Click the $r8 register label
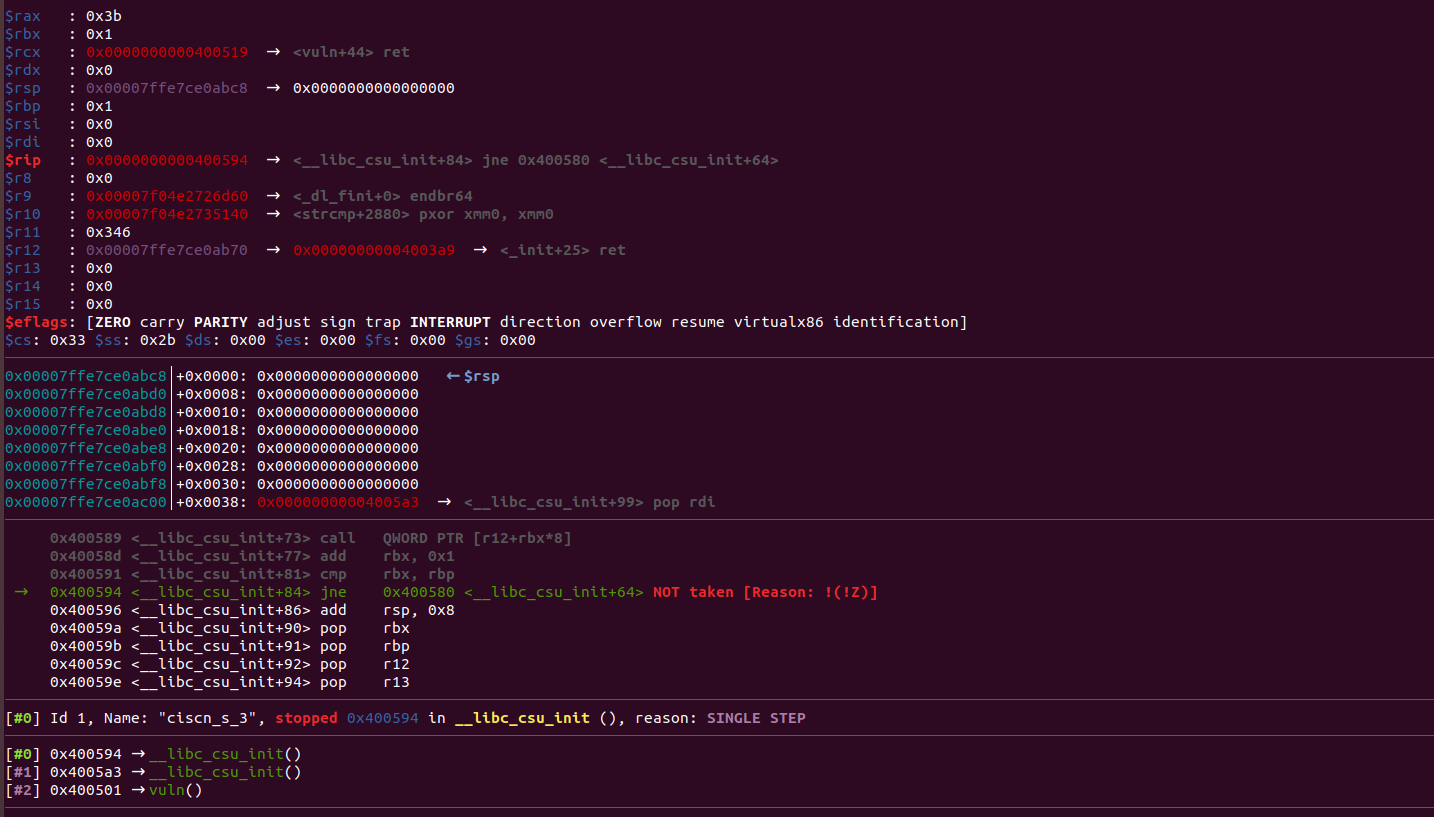Viewport: 1434px width, 817px height. point(19,178)
